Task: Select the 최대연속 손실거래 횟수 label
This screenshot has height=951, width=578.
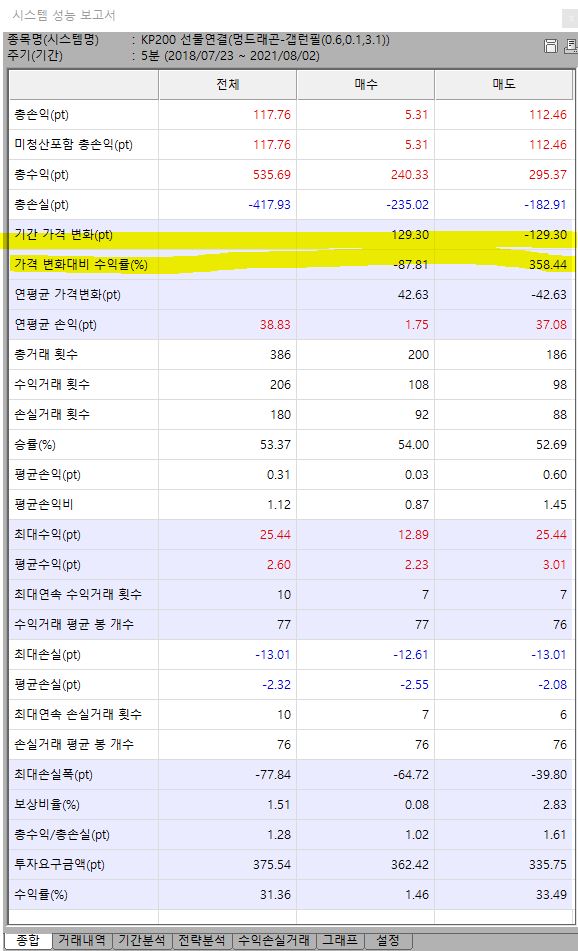Action: [78, 715]
